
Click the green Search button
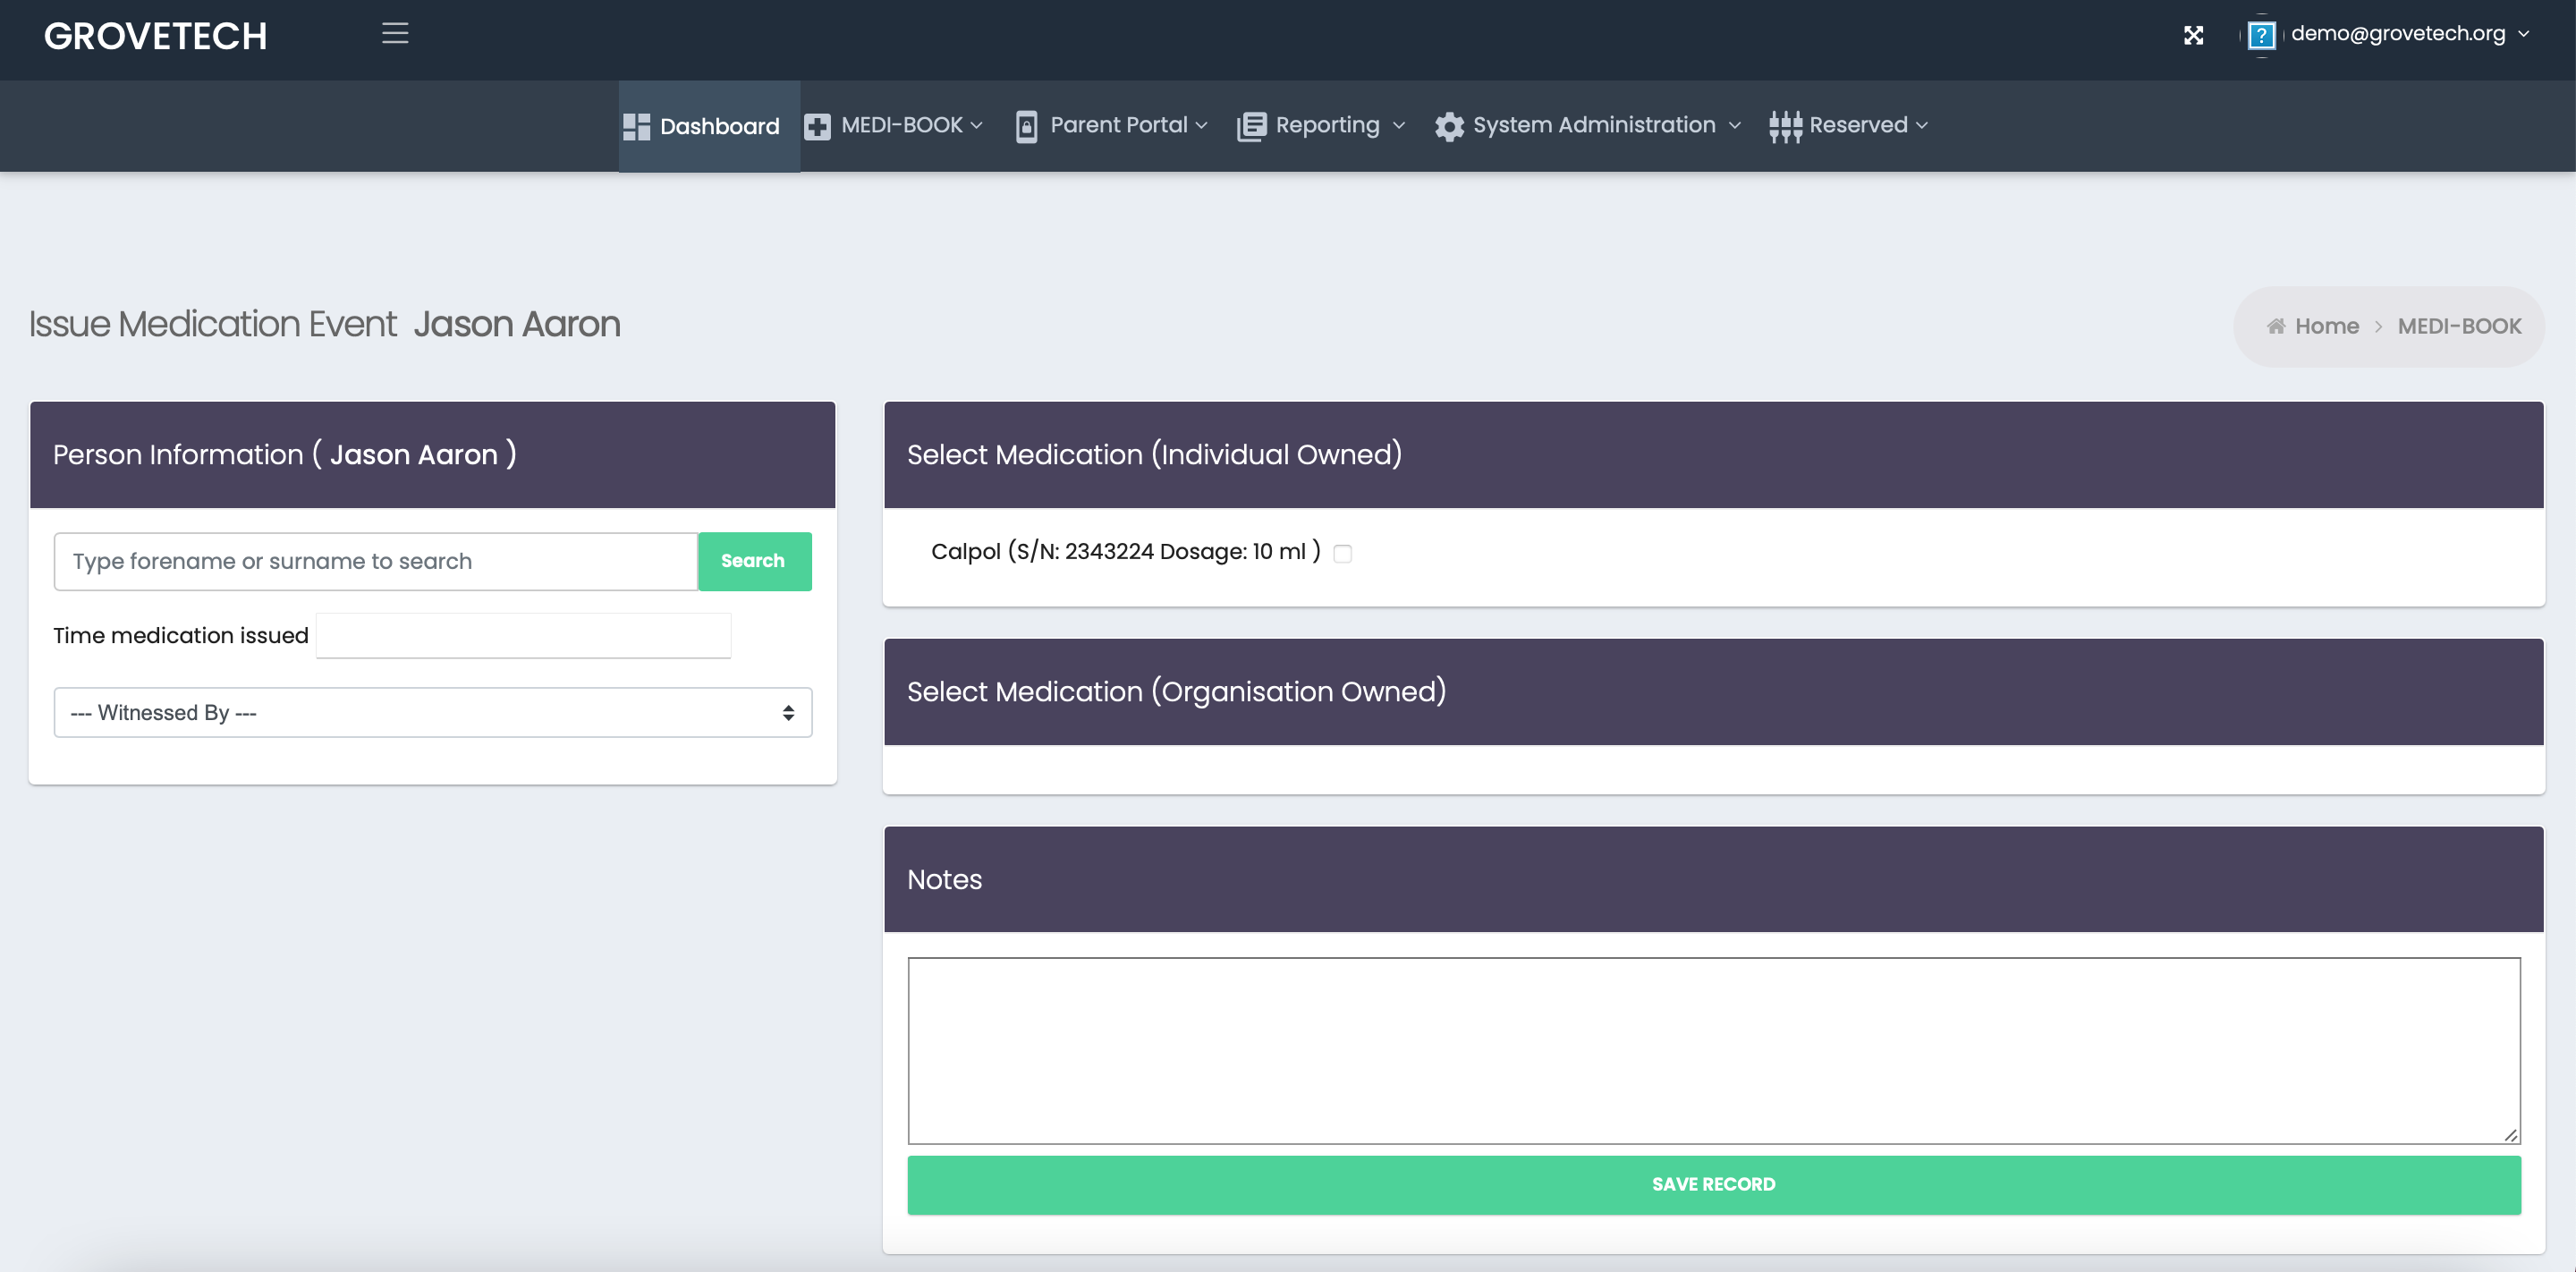click(754, 561)
